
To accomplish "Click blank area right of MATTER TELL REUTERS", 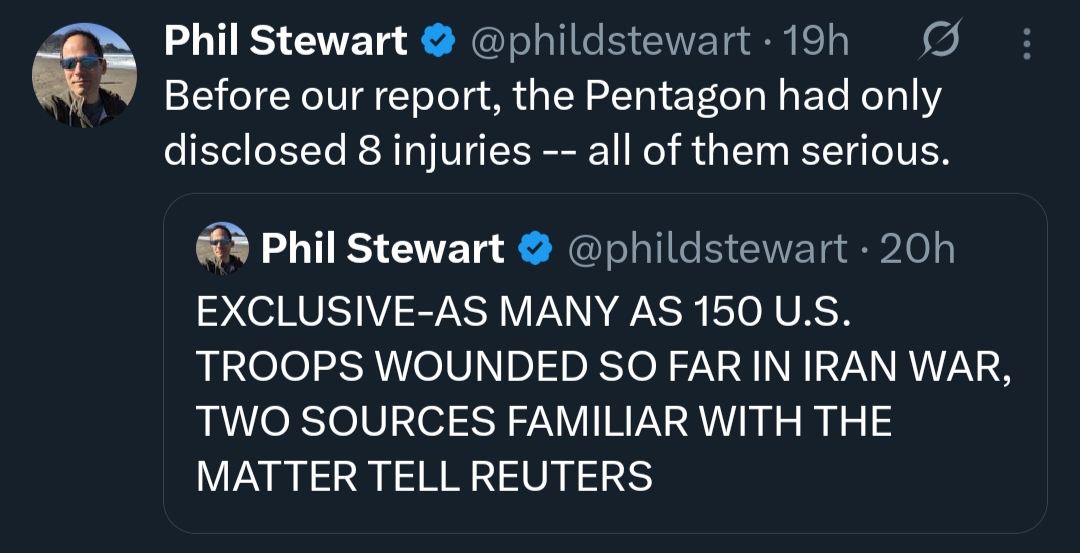I will click(x=850, y=475).
